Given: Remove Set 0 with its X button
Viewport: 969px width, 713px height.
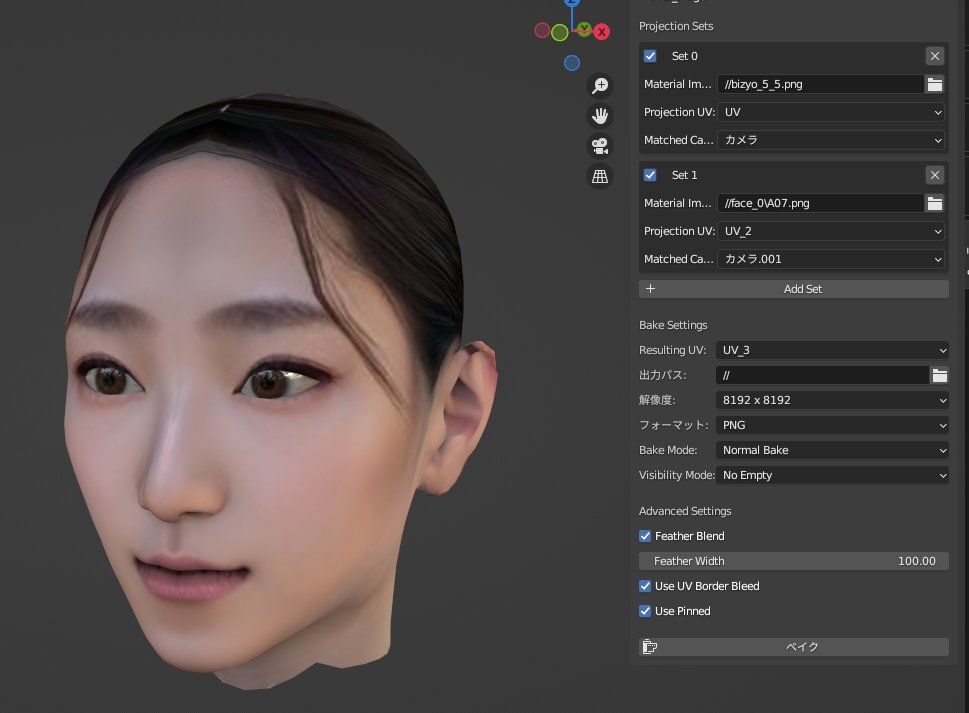Looking at the screenshot, I should pyautogui.click(x=935, y=56).
